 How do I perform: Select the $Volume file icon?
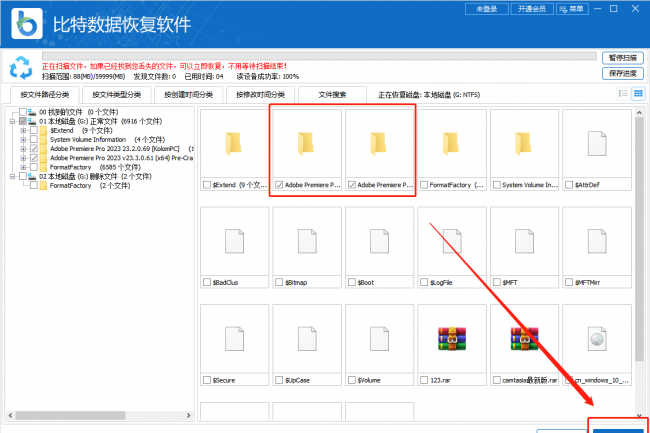tap(379, 339)
